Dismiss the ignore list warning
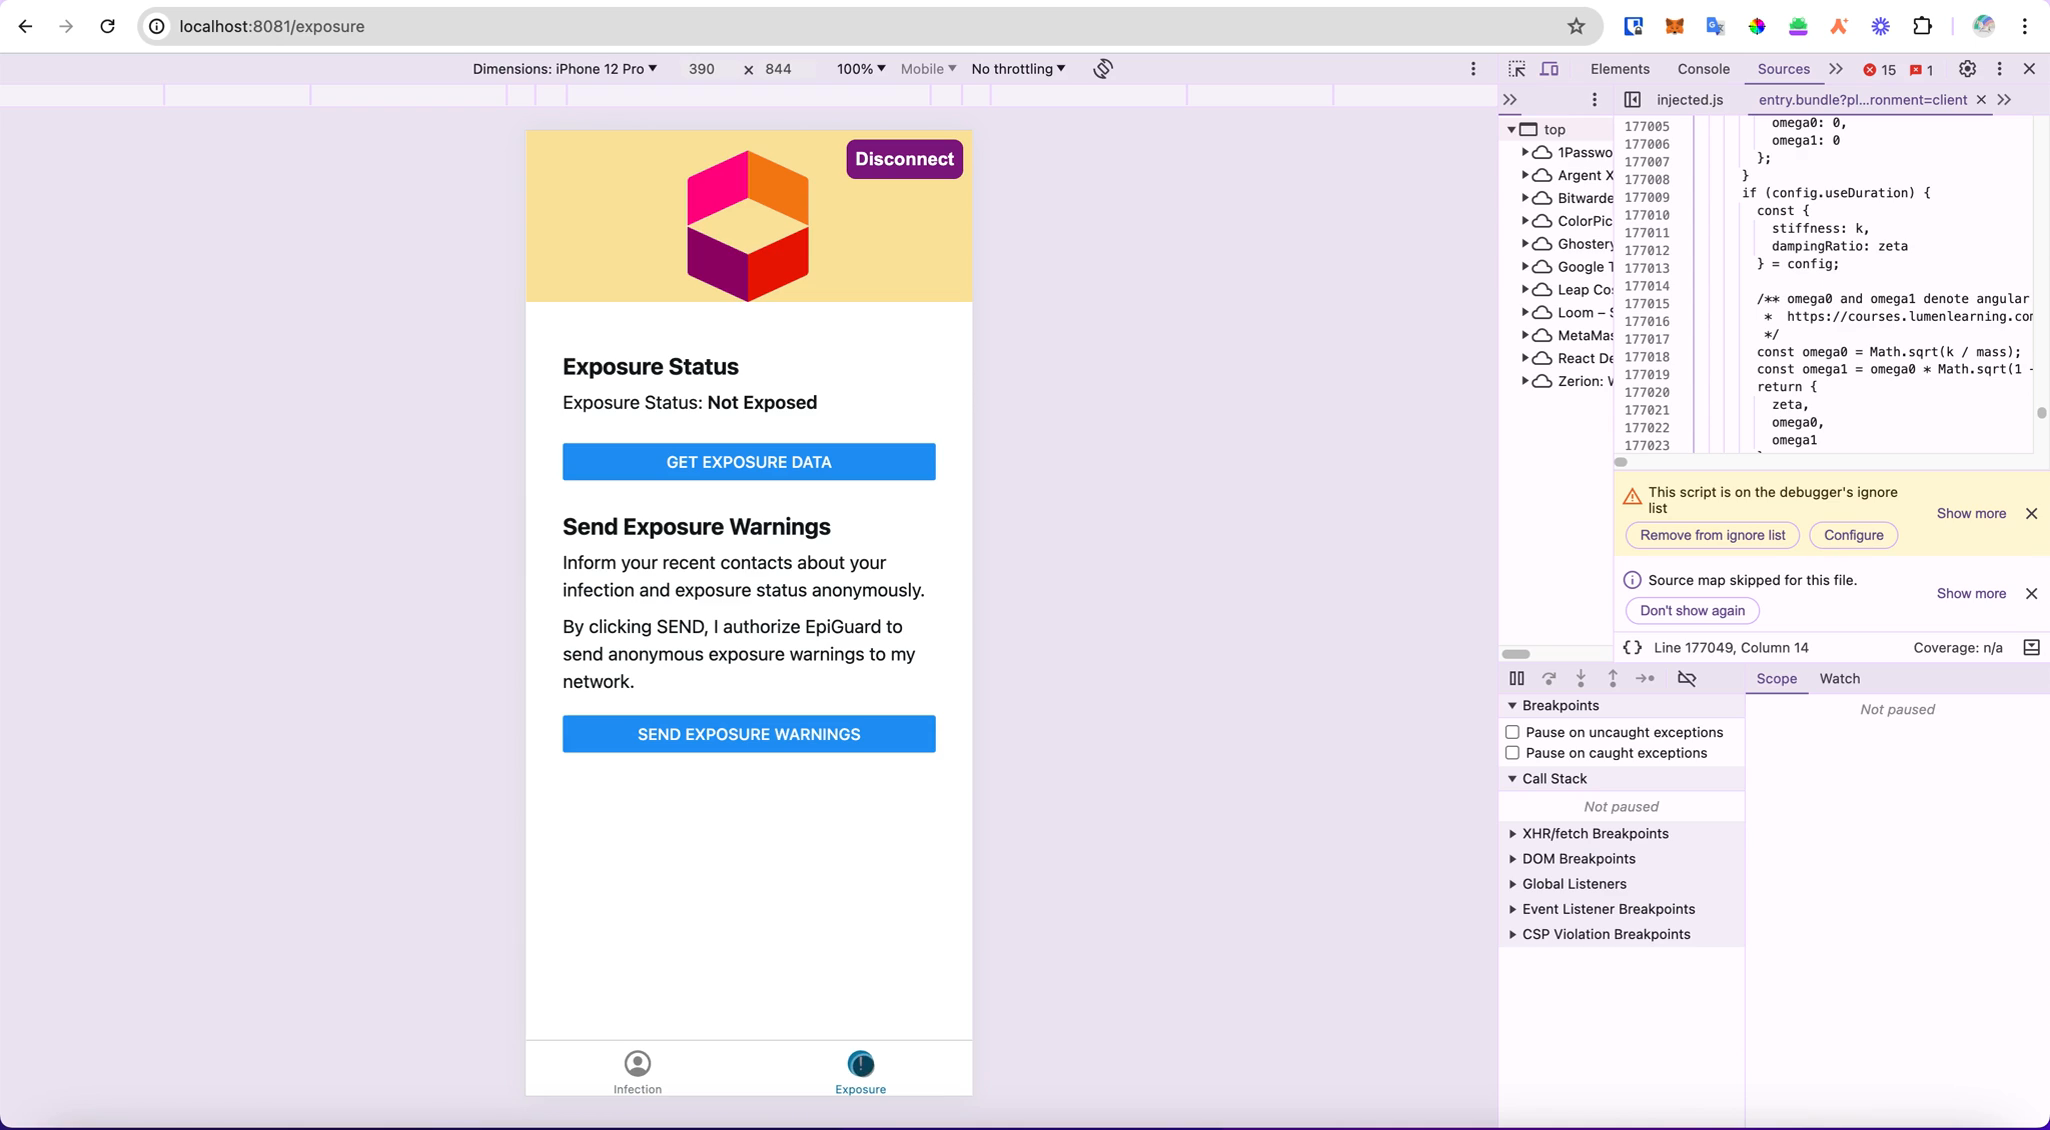The height and width of the screenshot is (1130, 2050). point(2031,514)
